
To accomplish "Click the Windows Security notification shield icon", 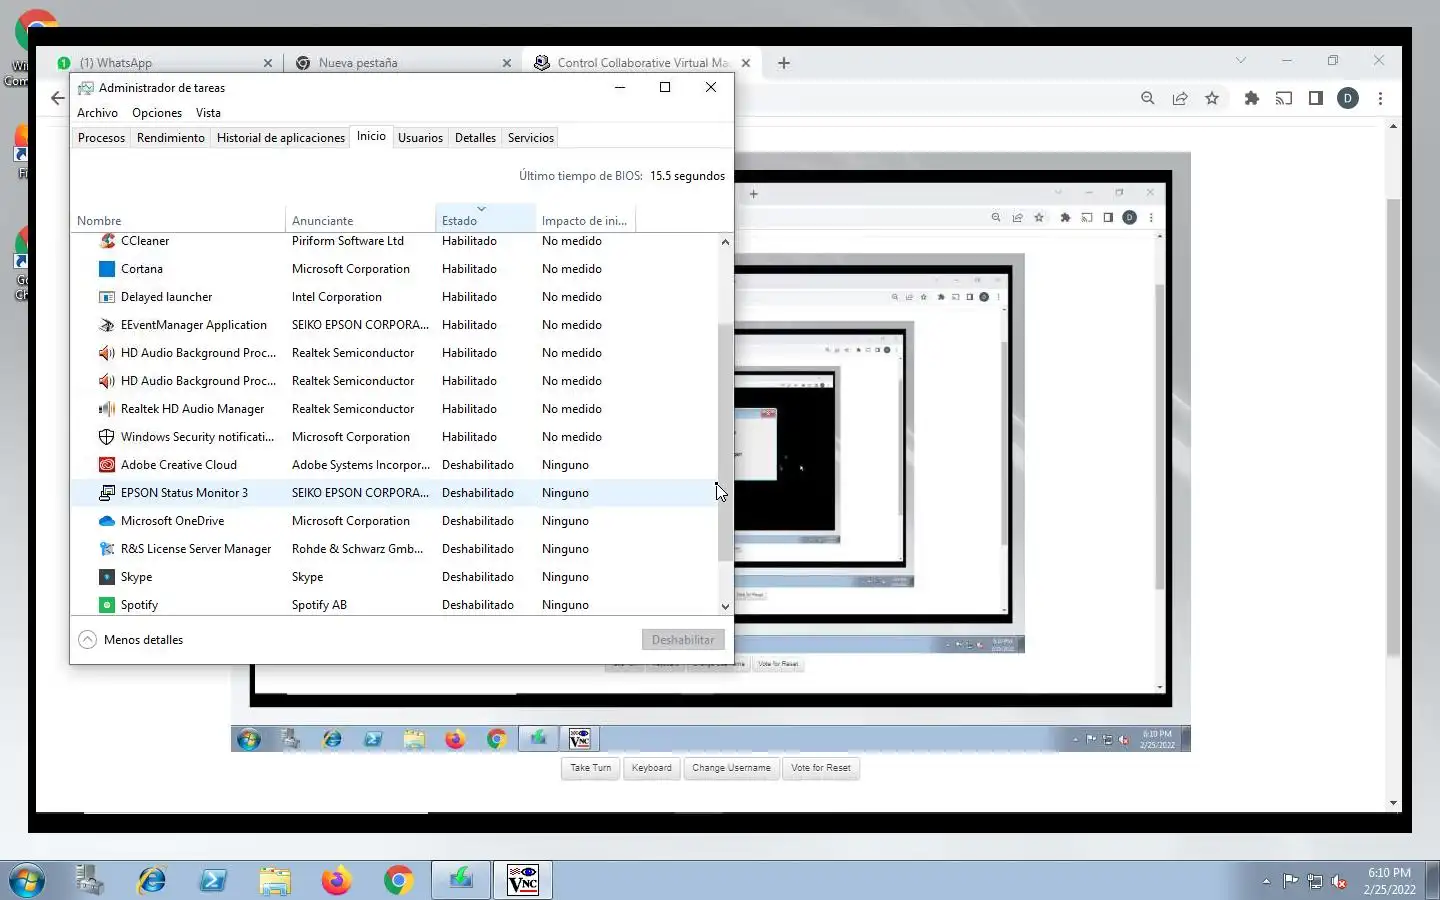I will 107,437.
